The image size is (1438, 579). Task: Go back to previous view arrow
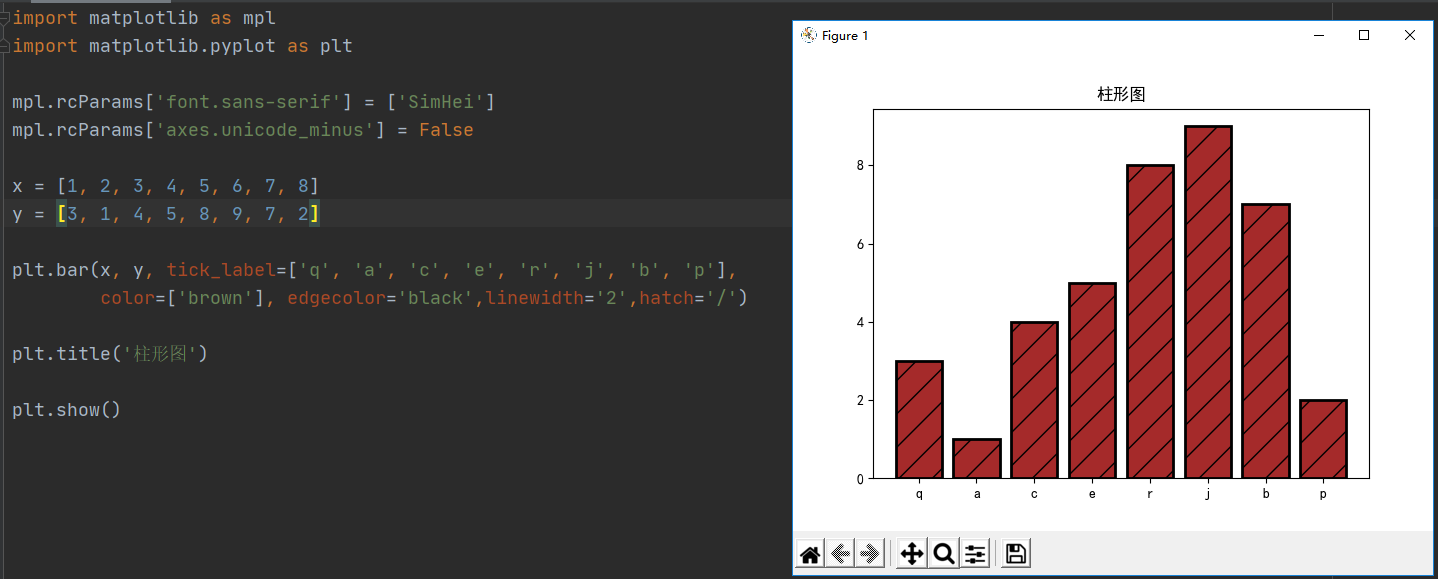tap(840, 554)
